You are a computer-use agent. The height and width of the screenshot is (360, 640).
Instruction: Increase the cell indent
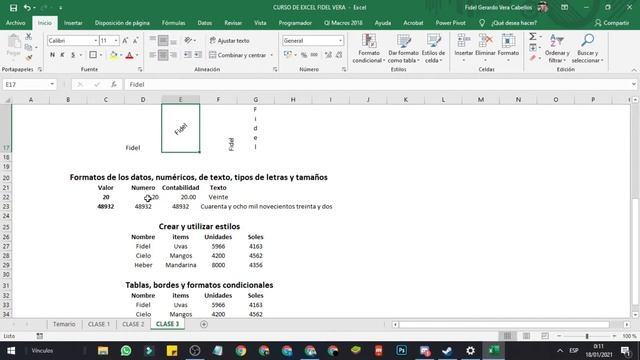click(x=198, y=55)
